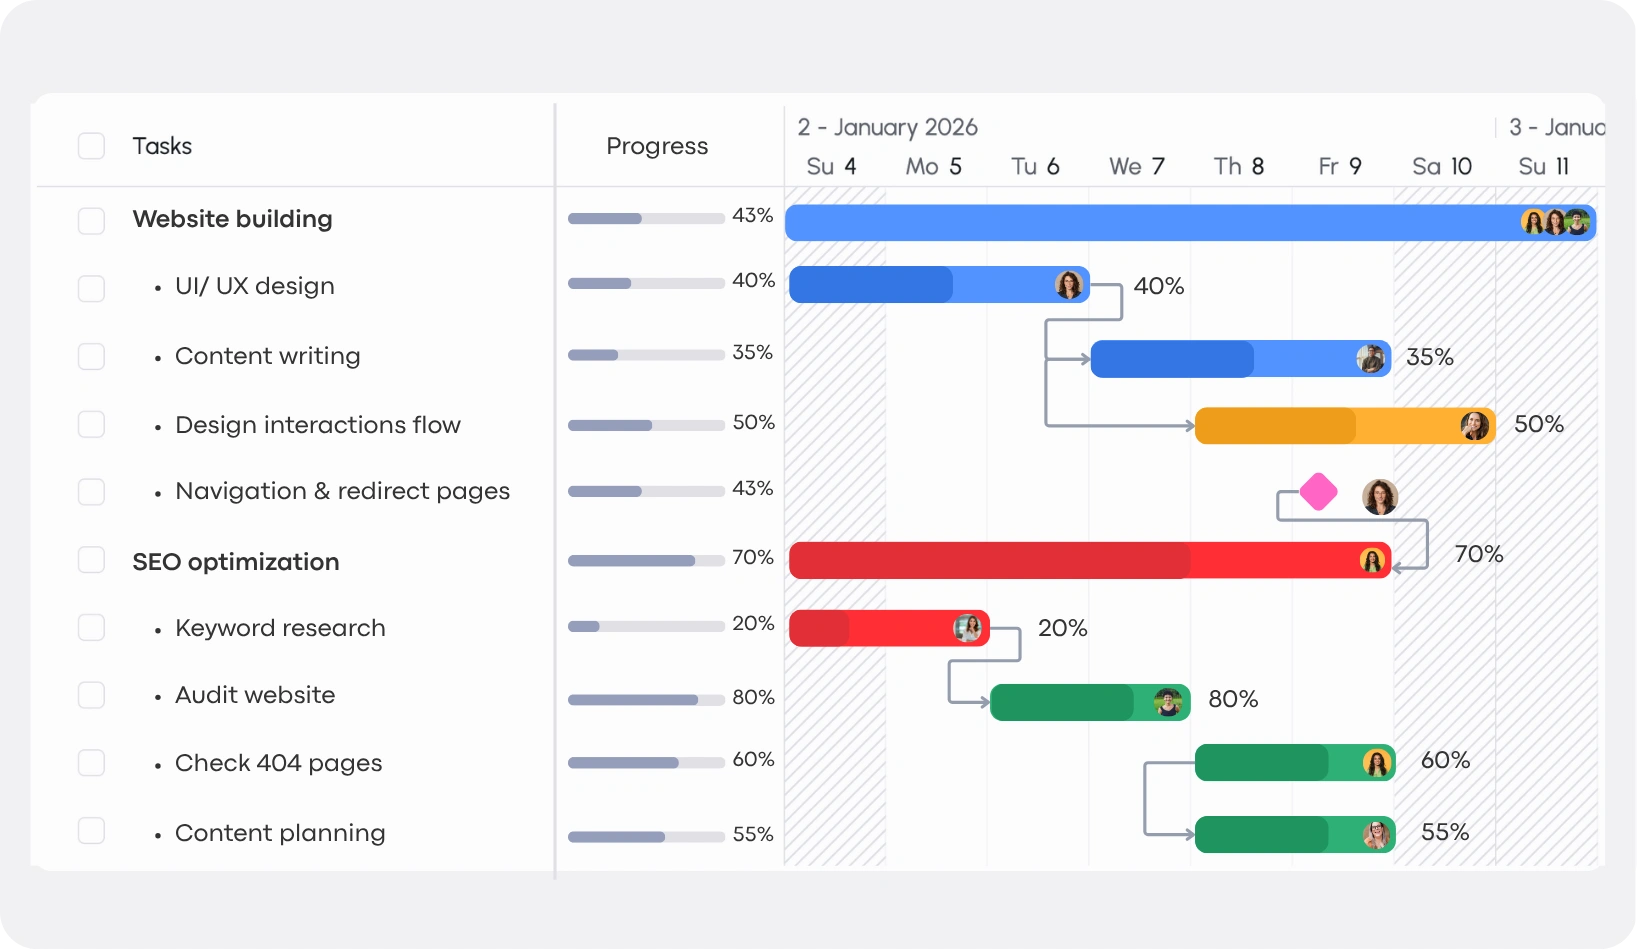This screenshot has width=1638, height=950.
Task: Click the pink diamond milestone marker
Action: 1319,492
